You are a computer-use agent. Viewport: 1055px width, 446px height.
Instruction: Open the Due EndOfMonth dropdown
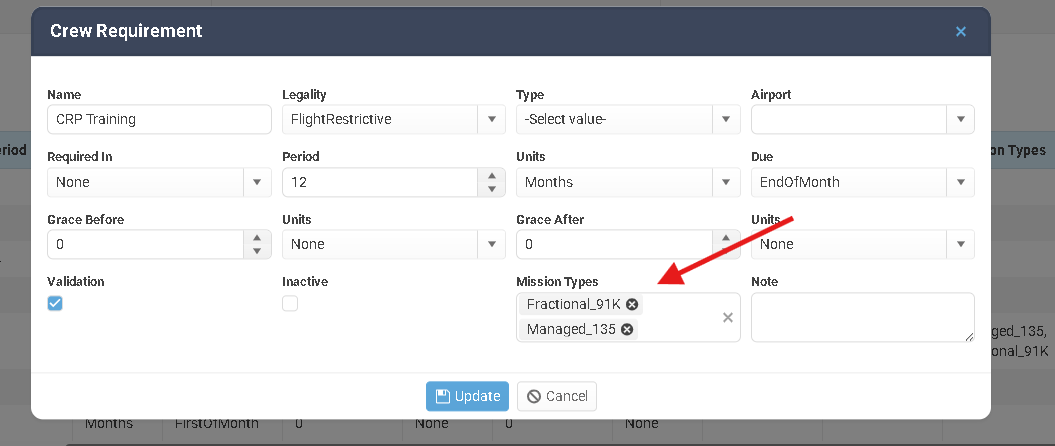pos(960,182)
